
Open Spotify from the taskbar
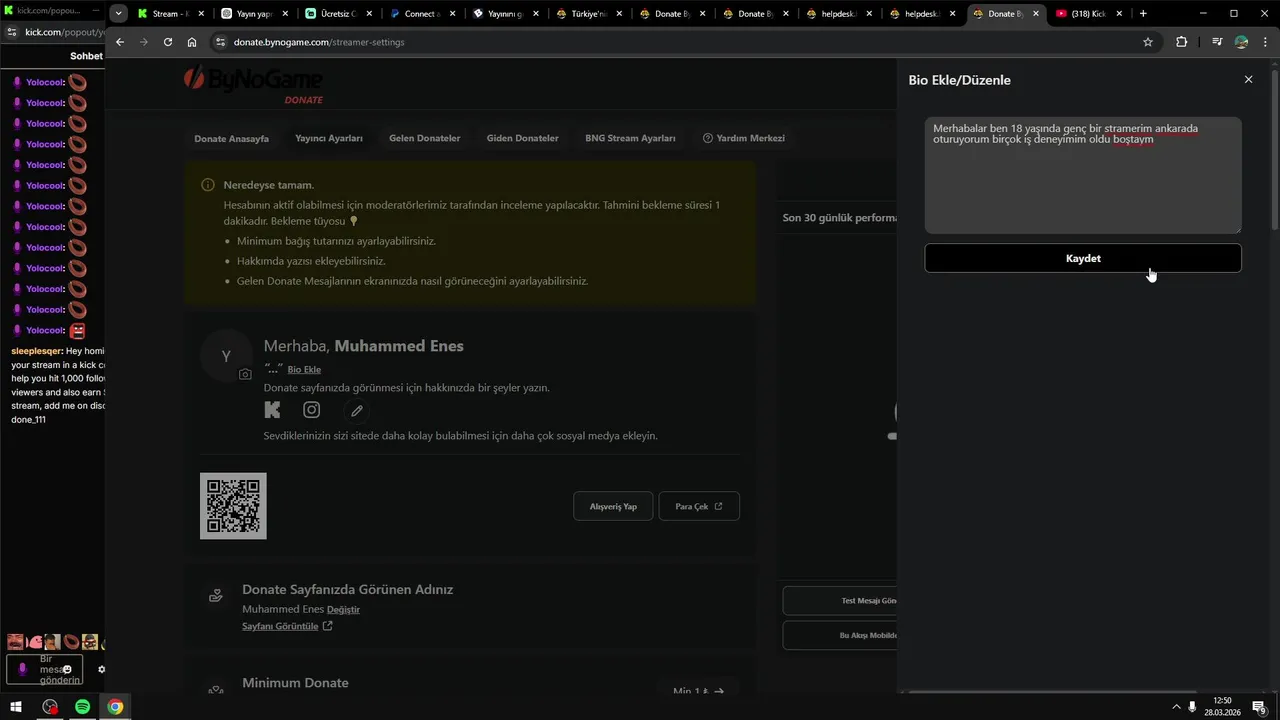[x=82, y=707]
